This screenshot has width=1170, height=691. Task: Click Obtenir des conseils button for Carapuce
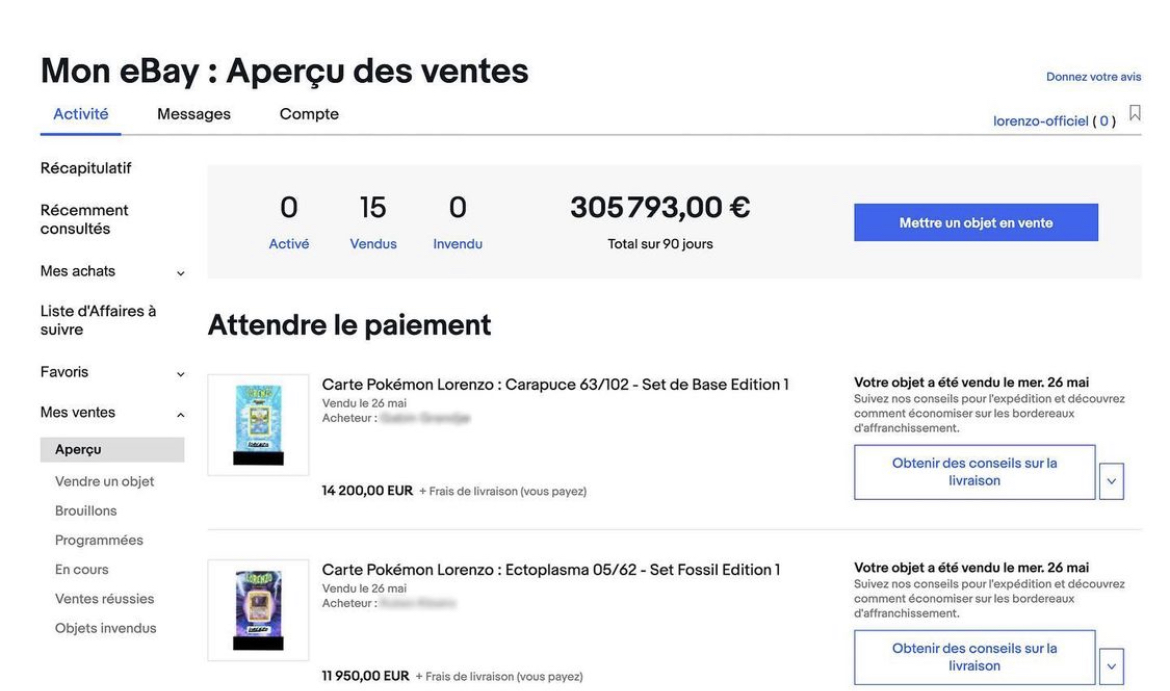tap(975, 472)
